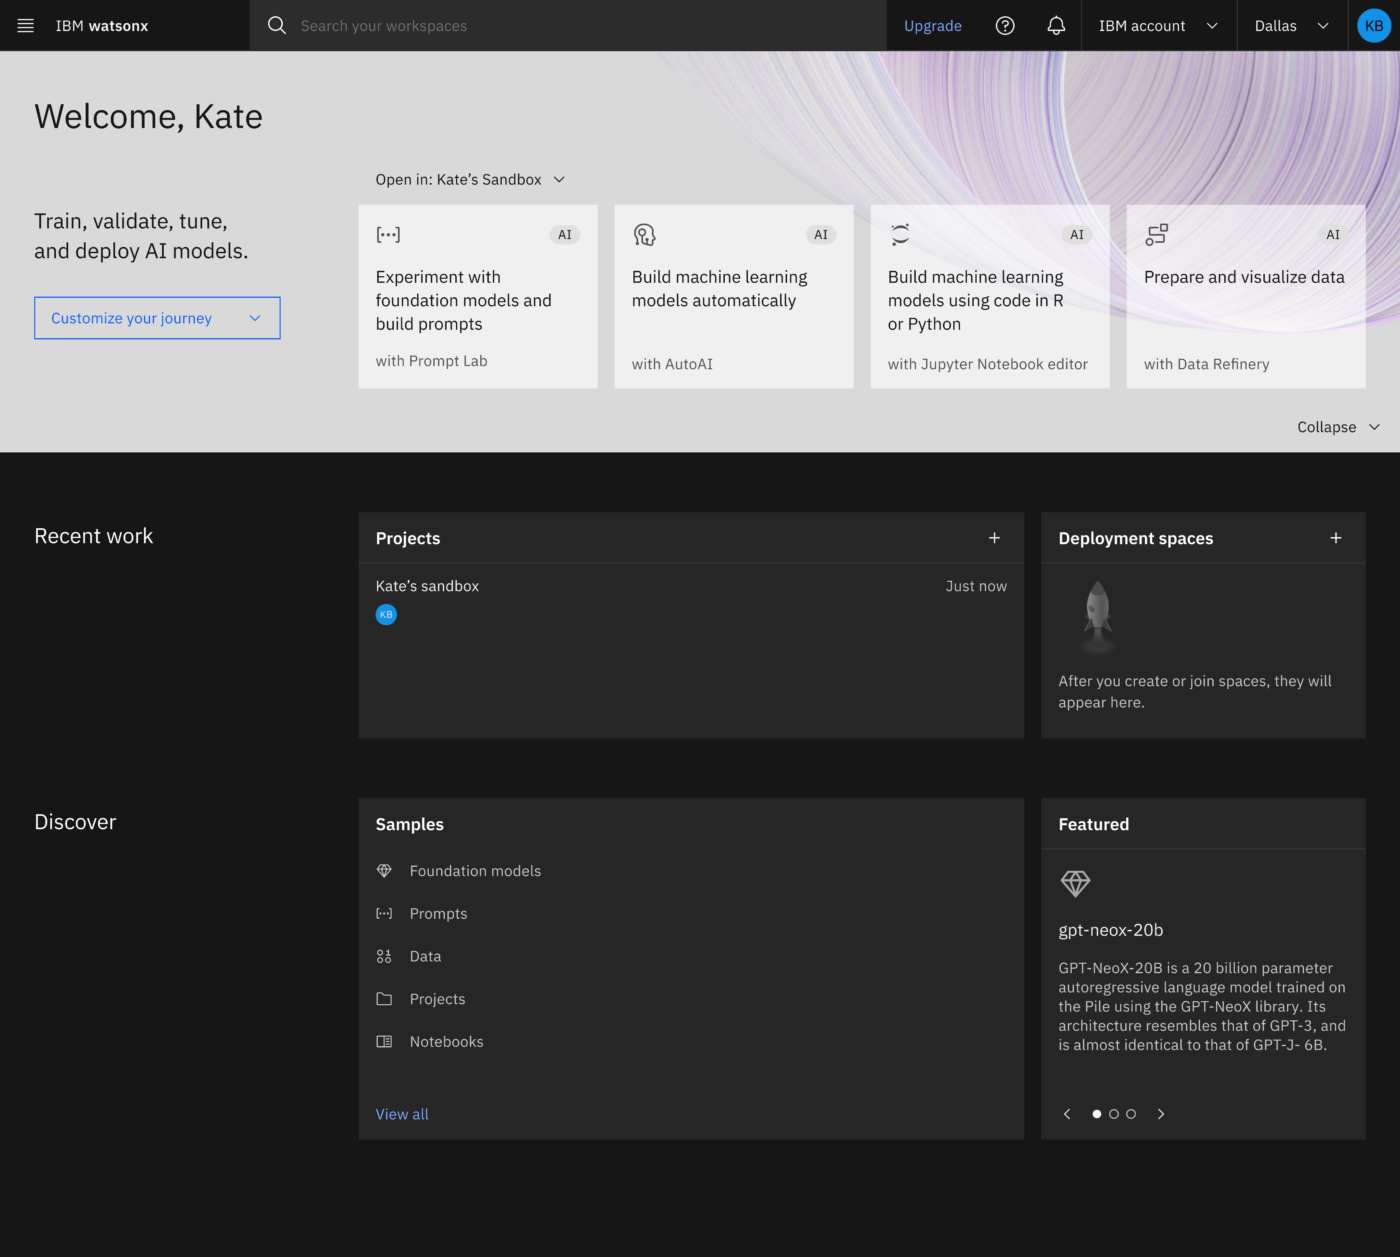The image size is (1400, 1257).
Task: Click the KB user avatar in header
Action: click(x=1374, y=26)
